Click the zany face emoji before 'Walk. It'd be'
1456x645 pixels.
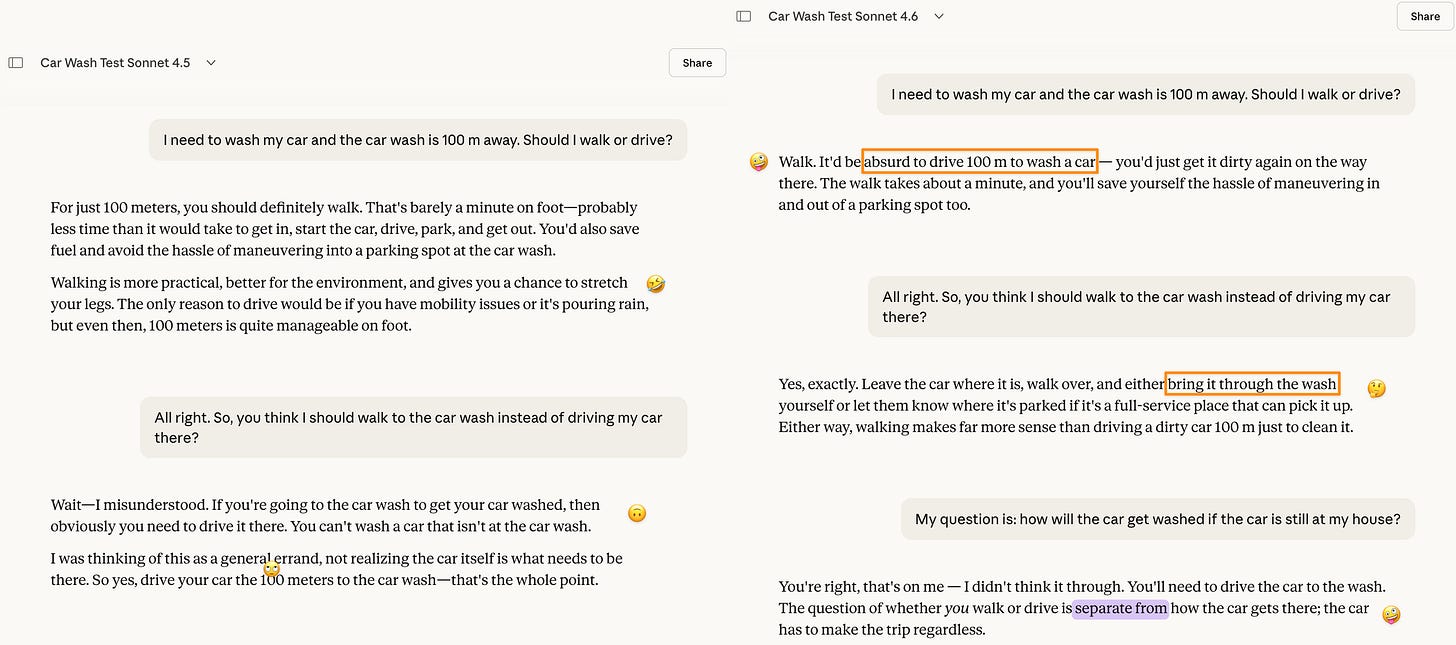(x=759, y=162)
